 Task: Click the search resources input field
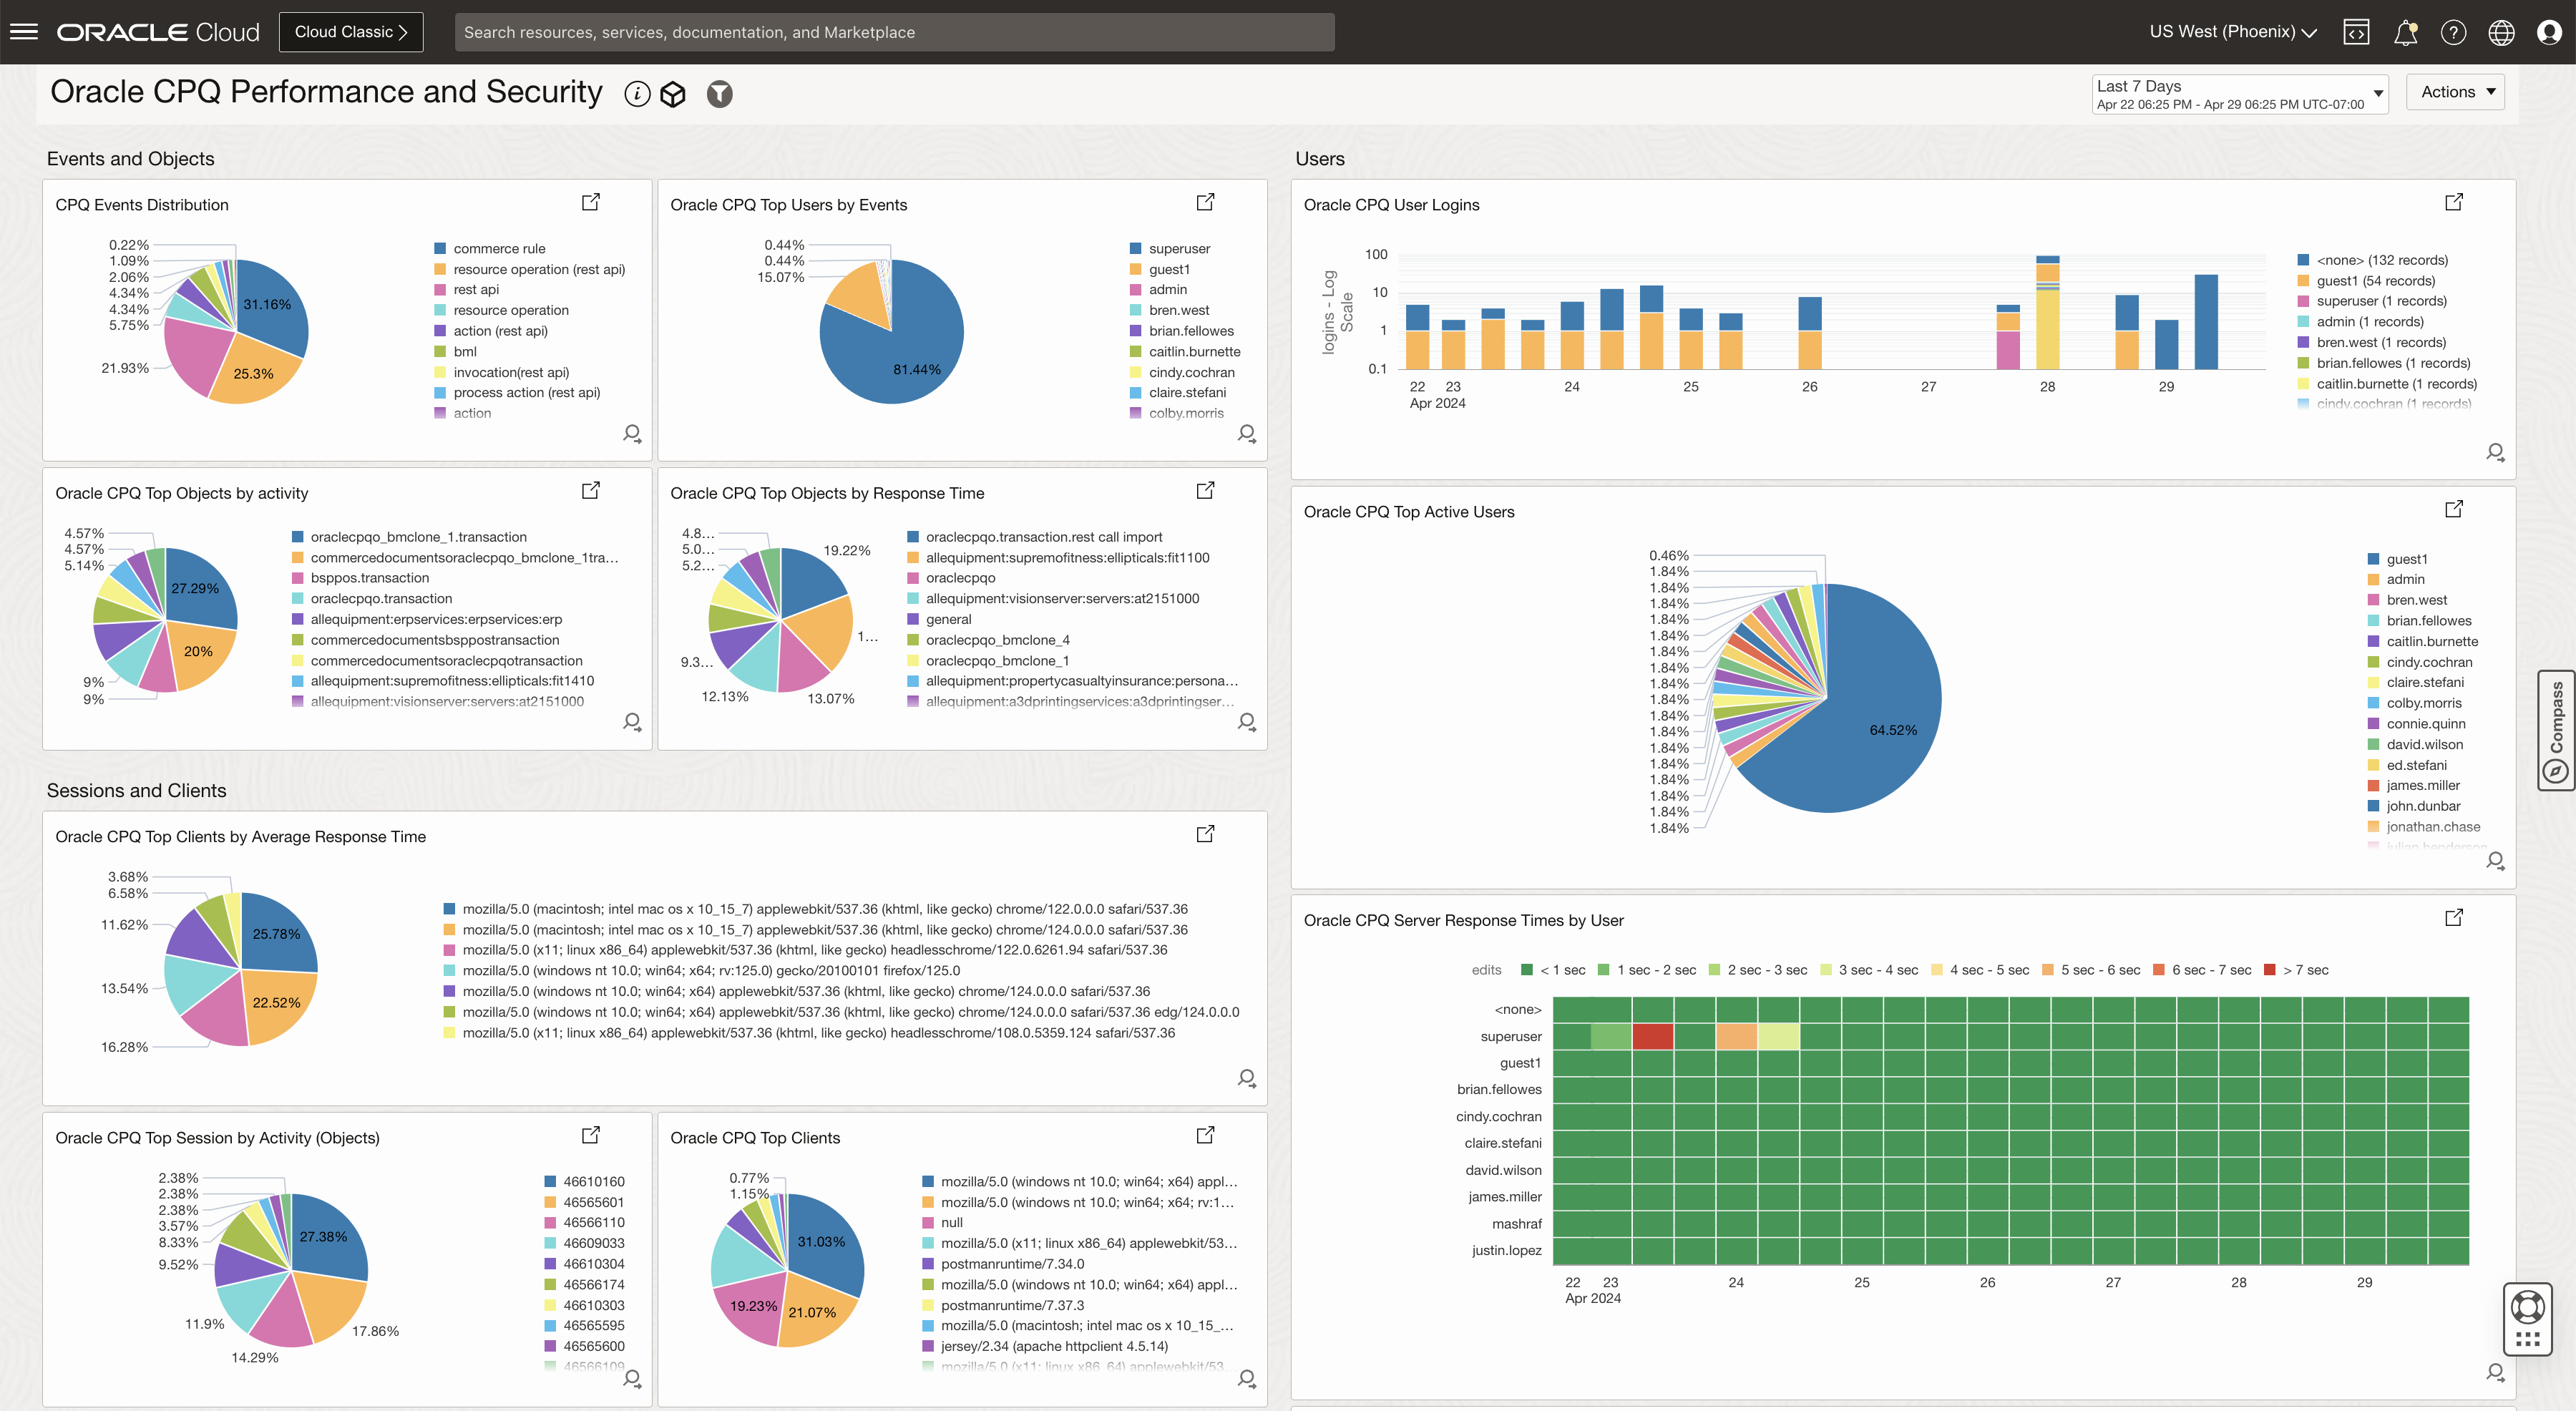[894, 32]
